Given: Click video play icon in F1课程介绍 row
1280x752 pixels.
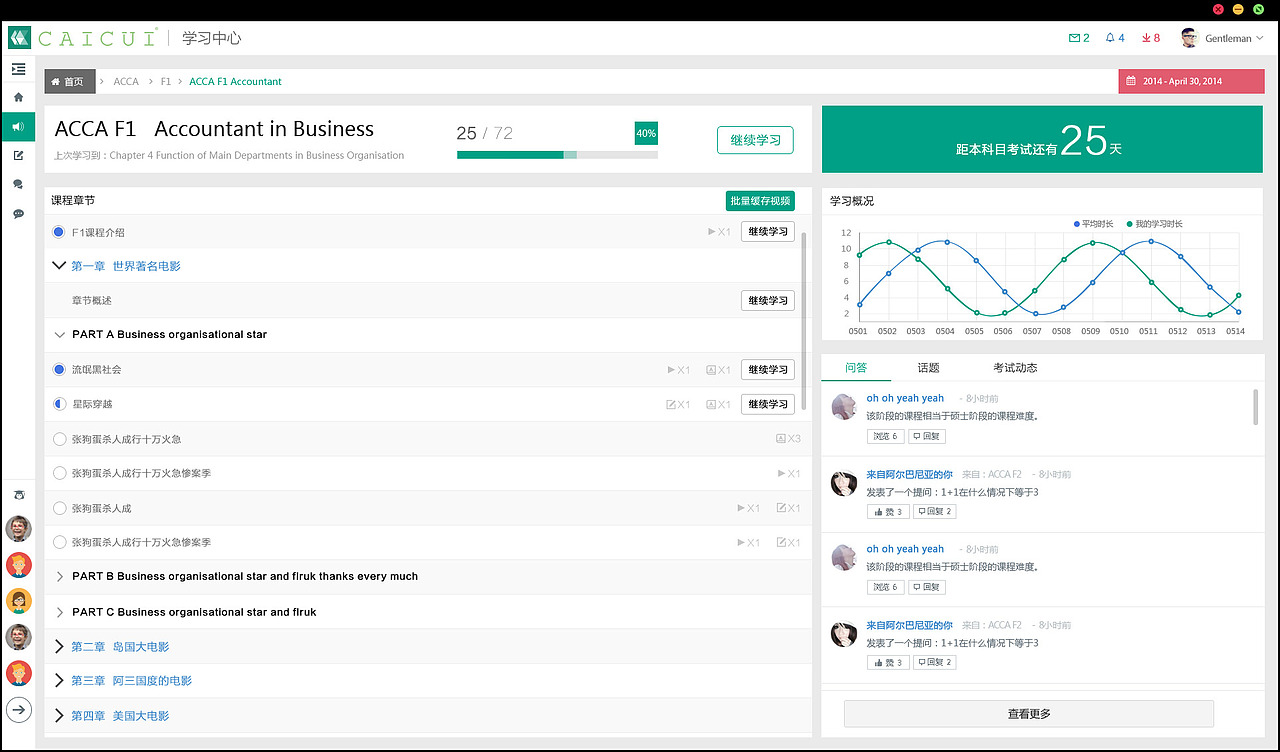Looking at the screenshot, I should coord(711,232).
